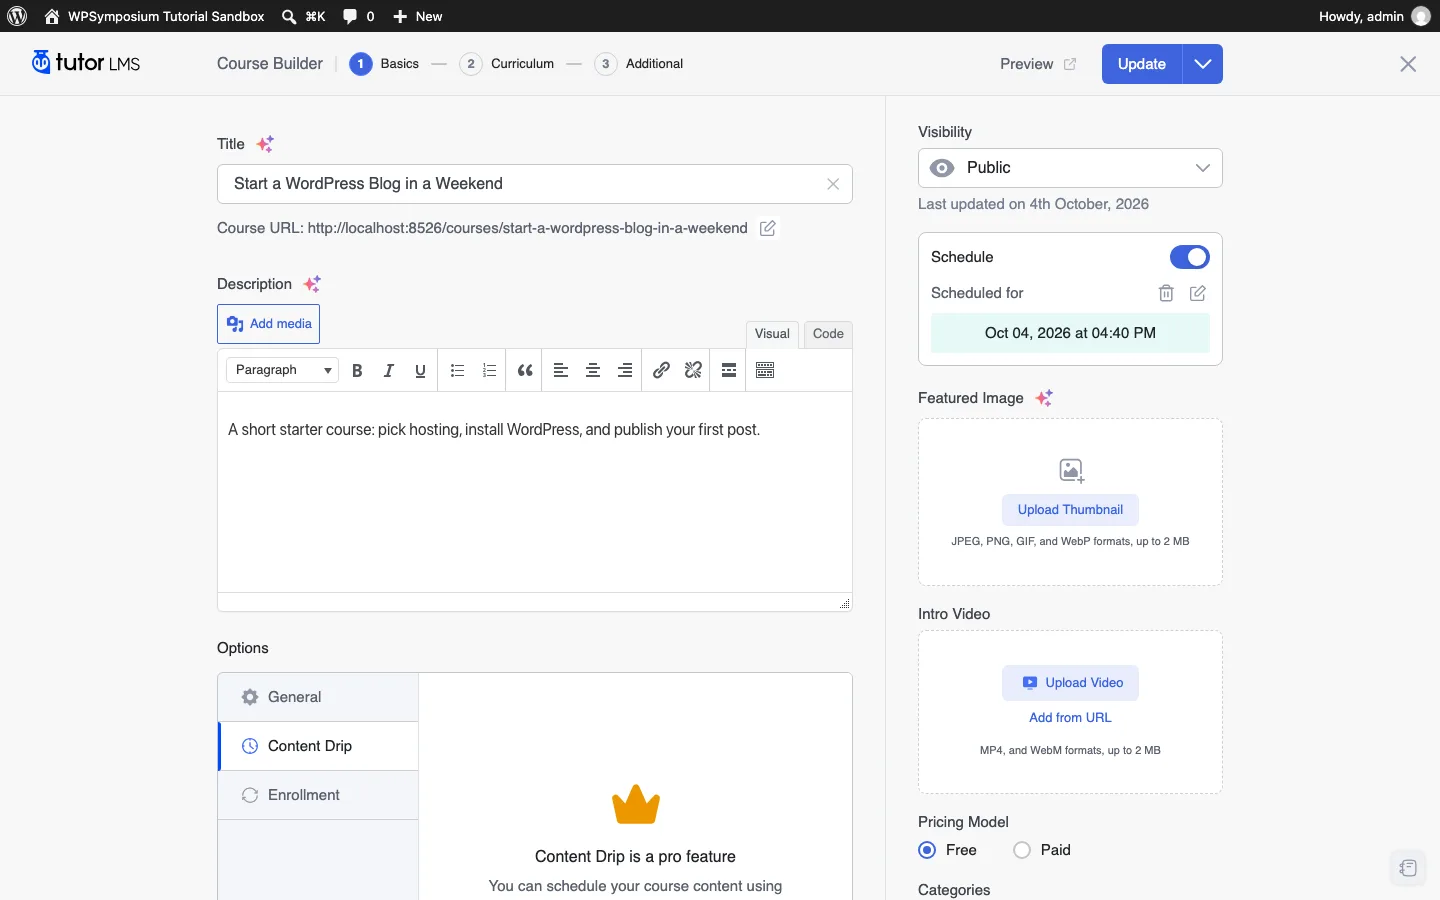Insert a blockquote
The height and width of the screenshot is (900, 1440).
pos(525,371)
